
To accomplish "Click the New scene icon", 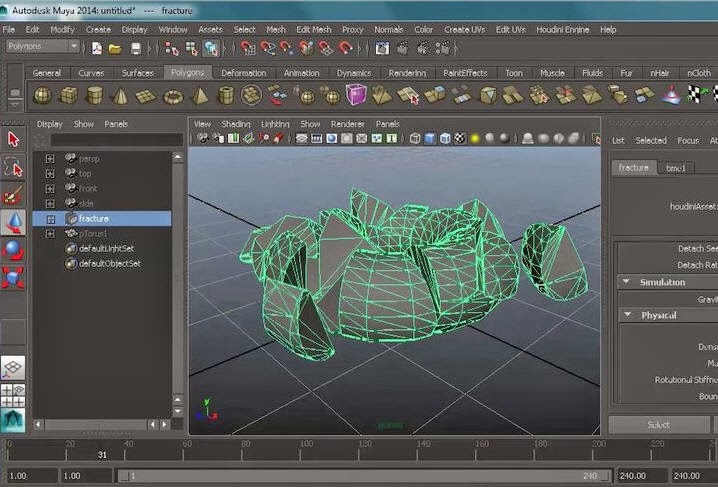I will [97, 48].
